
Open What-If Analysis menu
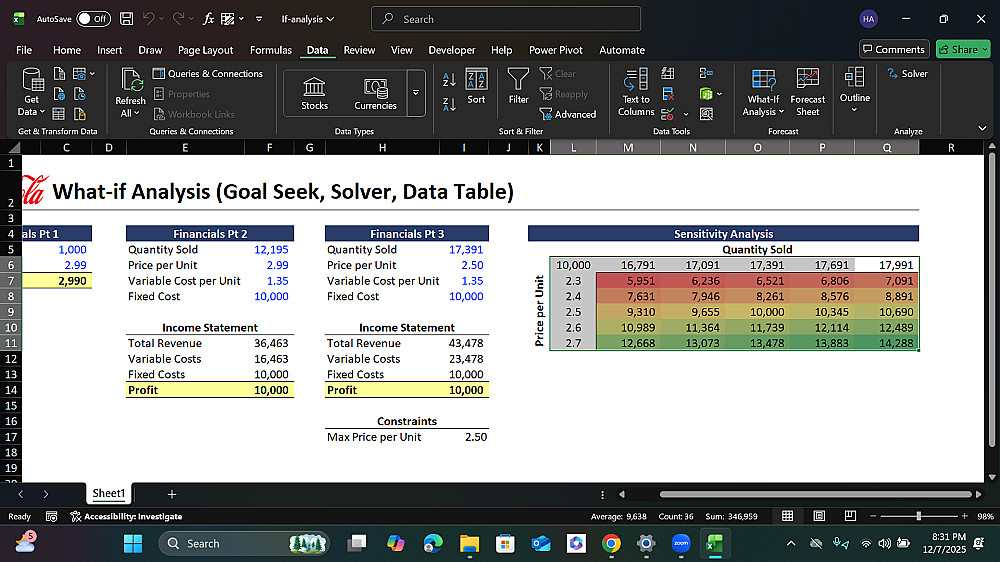click(x=763, y=93)
